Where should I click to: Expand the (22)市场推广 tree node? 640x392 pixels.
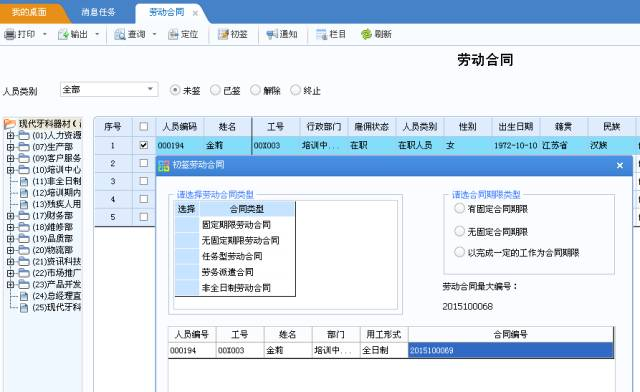[11, 273]
